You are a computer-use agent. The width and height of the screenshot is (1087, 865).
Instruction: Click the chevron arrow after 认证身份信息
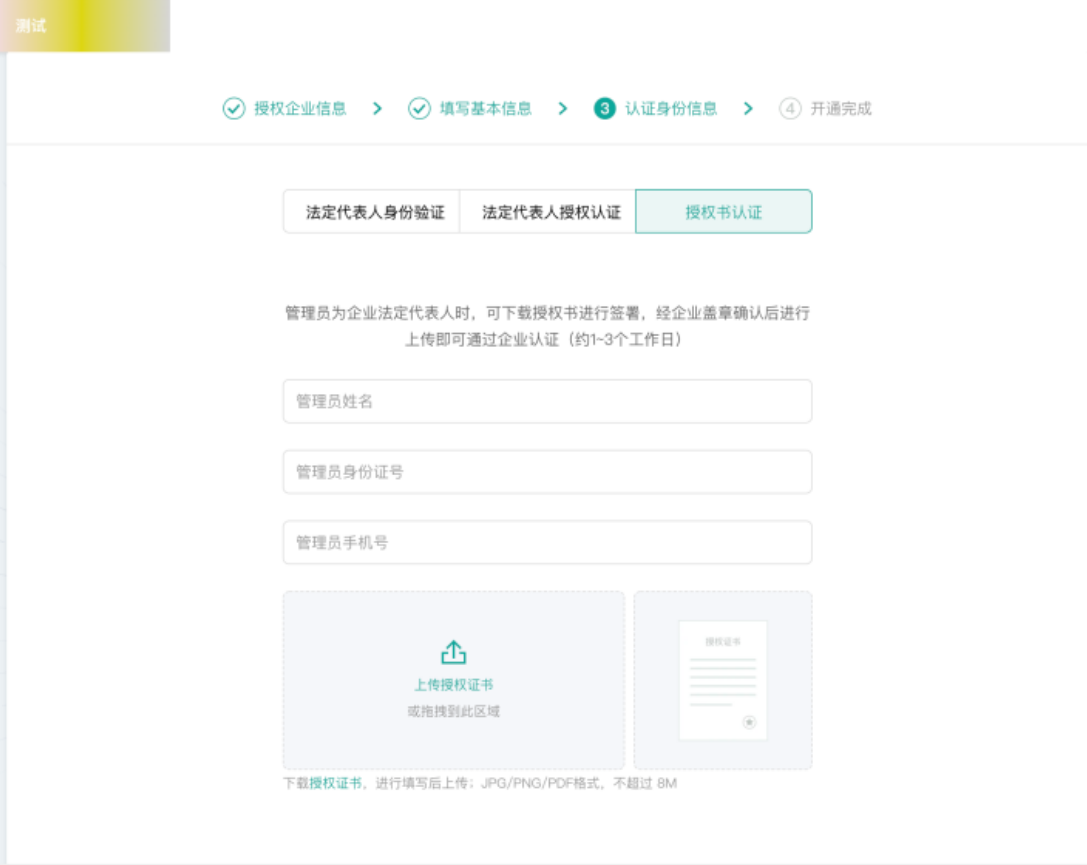[x=748, y=109]
